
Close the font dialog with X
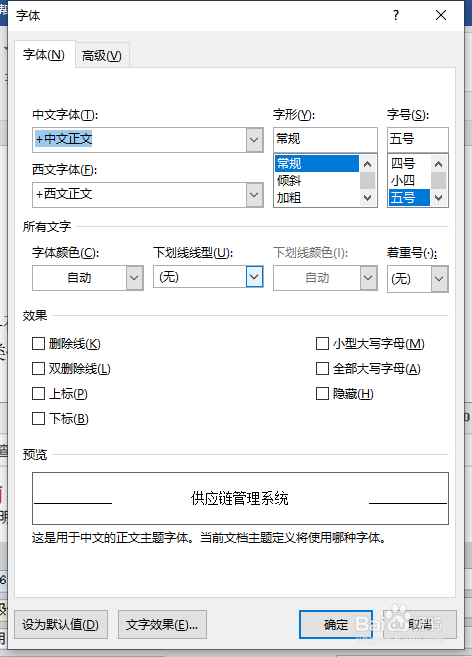click(441, 16)
